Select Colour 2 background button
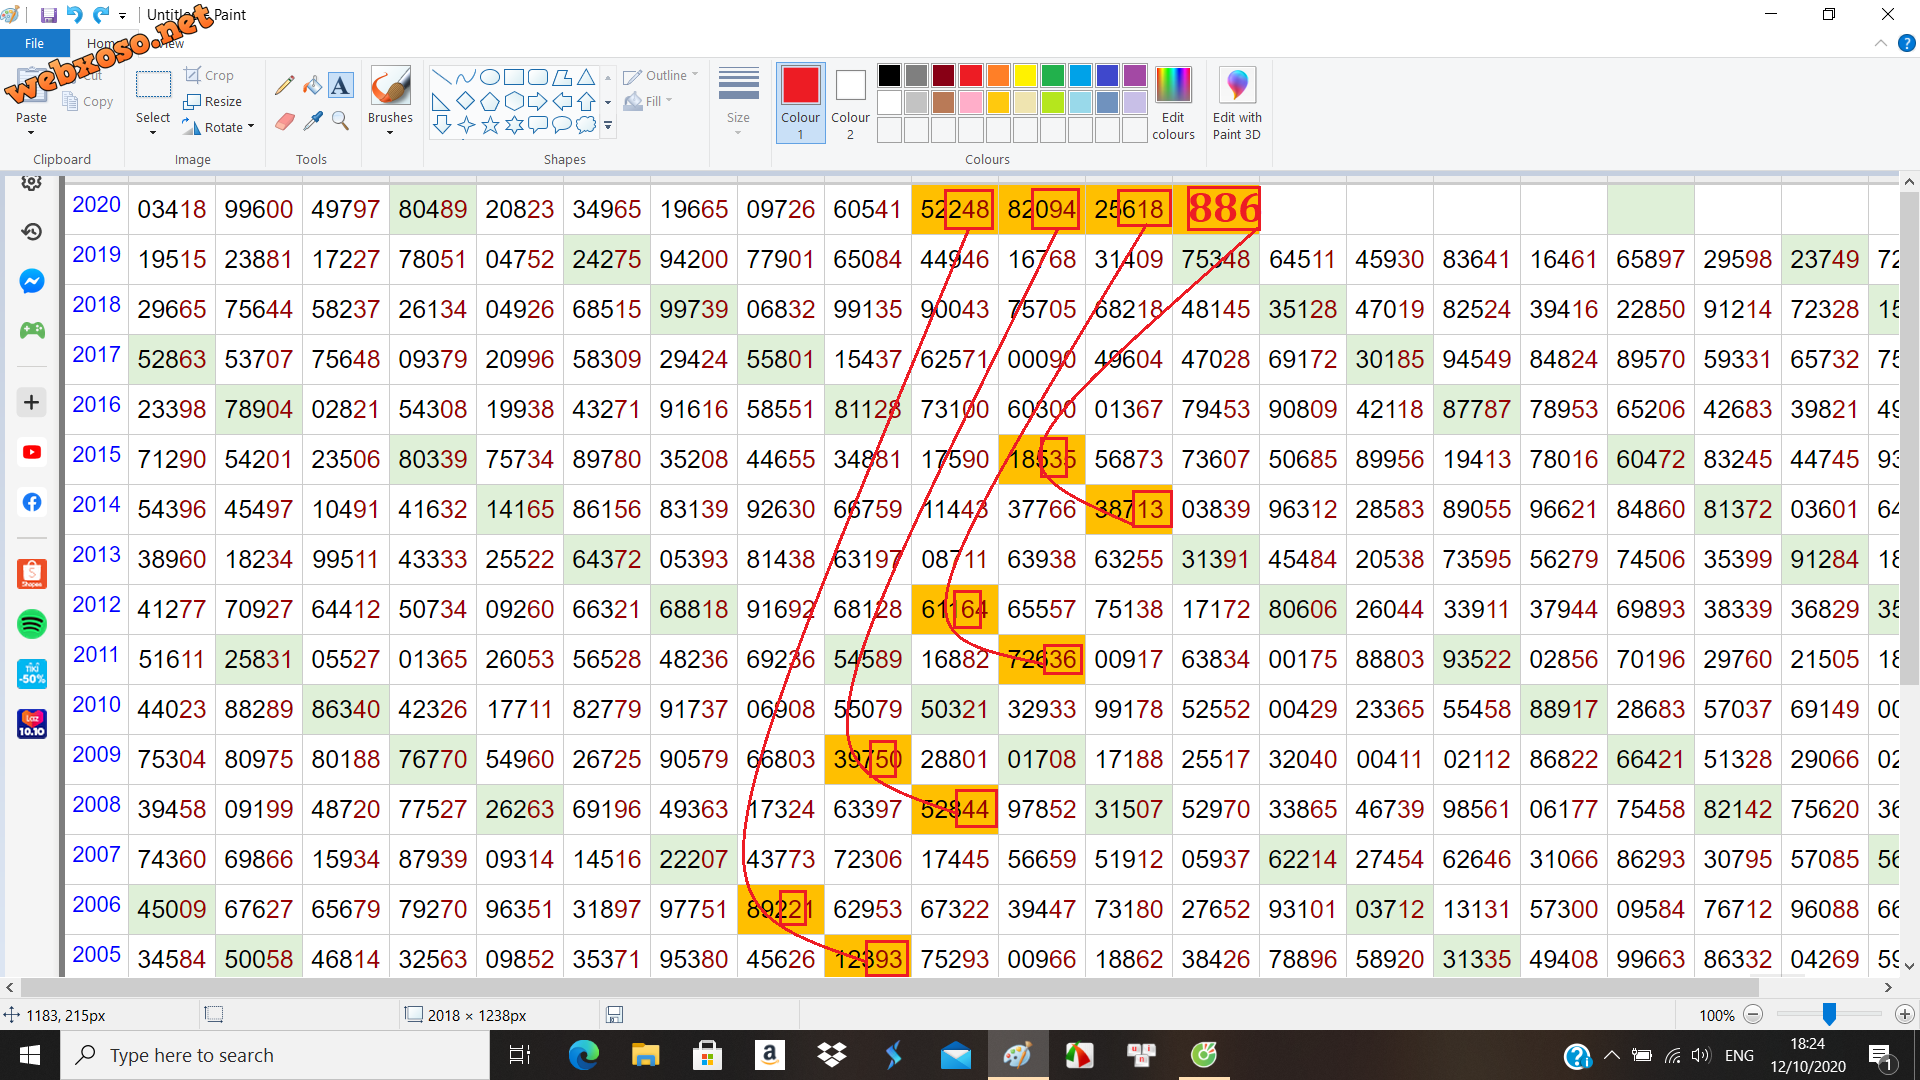Viewport: 1920px width, 1080px height. point(851,101)
